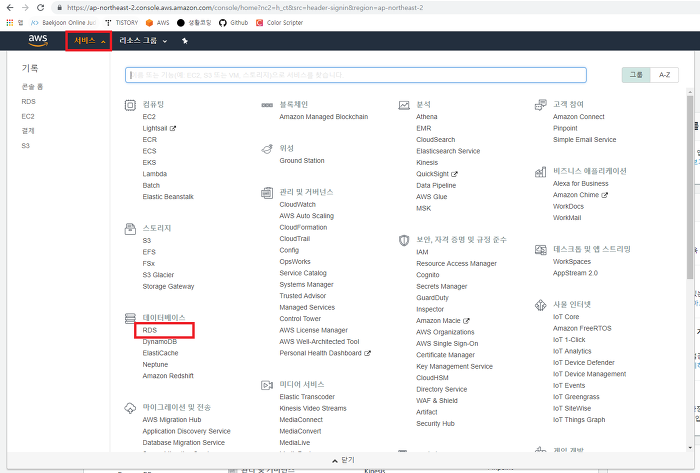
Task: Click the Management & Governance icon
Action: tap(267, 193)
